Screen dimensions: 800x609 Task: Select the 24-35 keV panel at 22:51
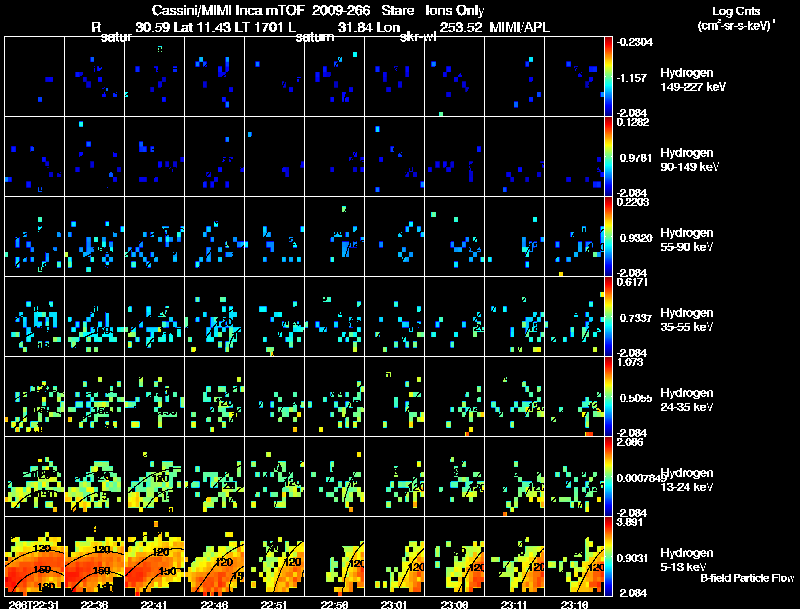[274, 396]
